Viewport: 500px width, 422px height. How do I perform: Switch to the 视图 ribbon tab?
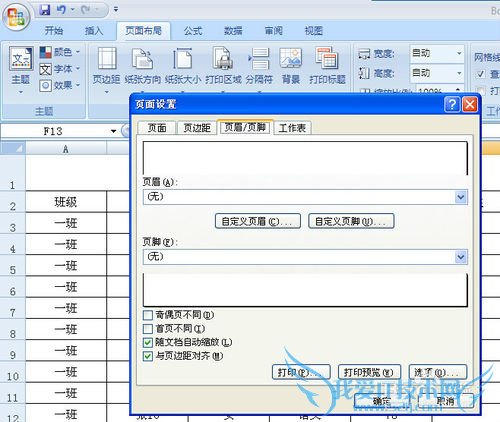coord(314,31)
